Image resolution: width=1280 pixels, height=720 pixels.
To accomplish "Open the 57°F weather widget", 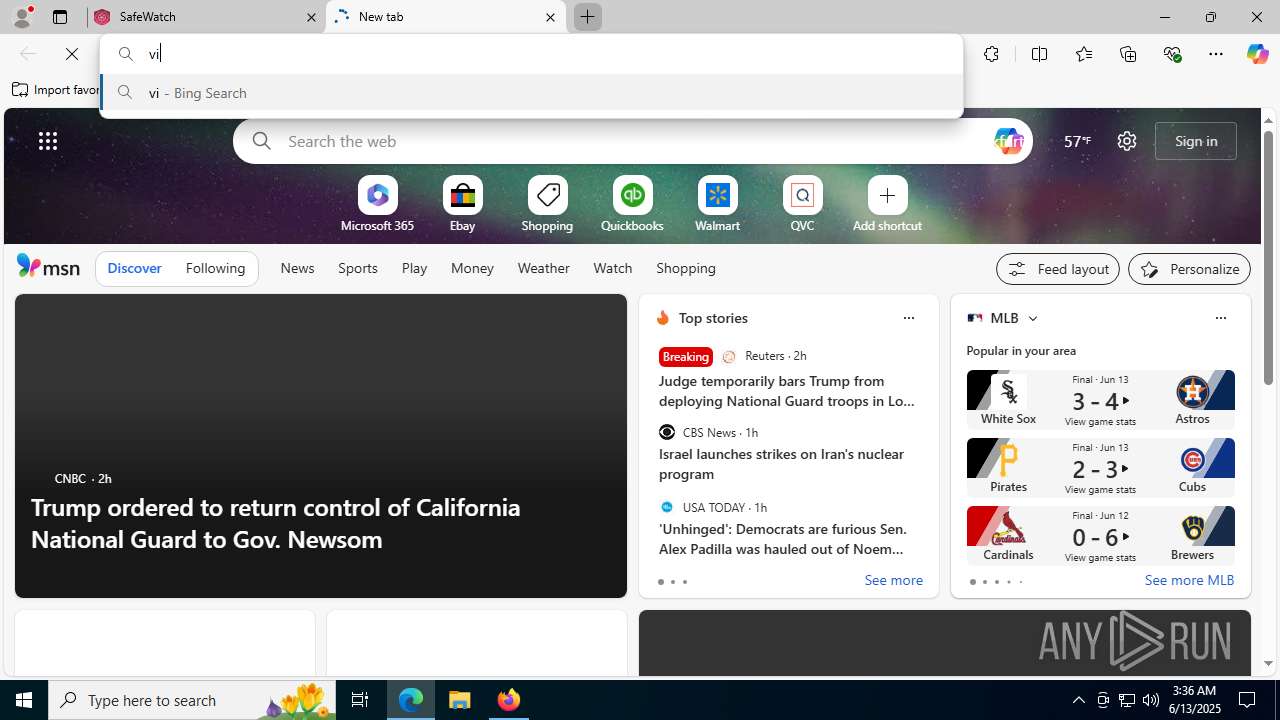I will click(1077, 141).
